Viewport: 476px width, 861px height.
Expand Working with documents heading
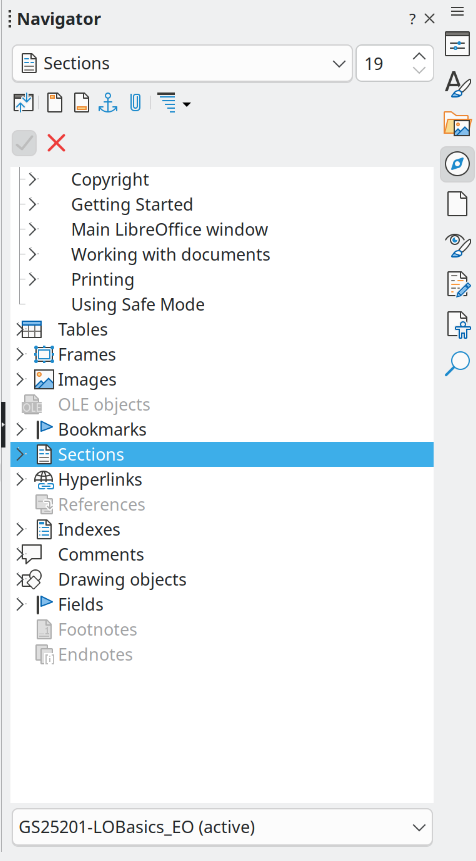(33, 254)
